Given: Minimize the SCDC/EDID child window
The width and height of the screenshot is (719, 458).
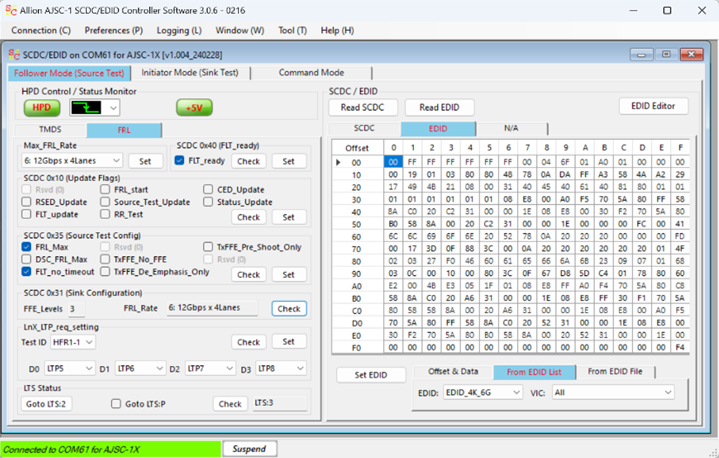Looking at the screenshot, I should [x=641, y=55].
